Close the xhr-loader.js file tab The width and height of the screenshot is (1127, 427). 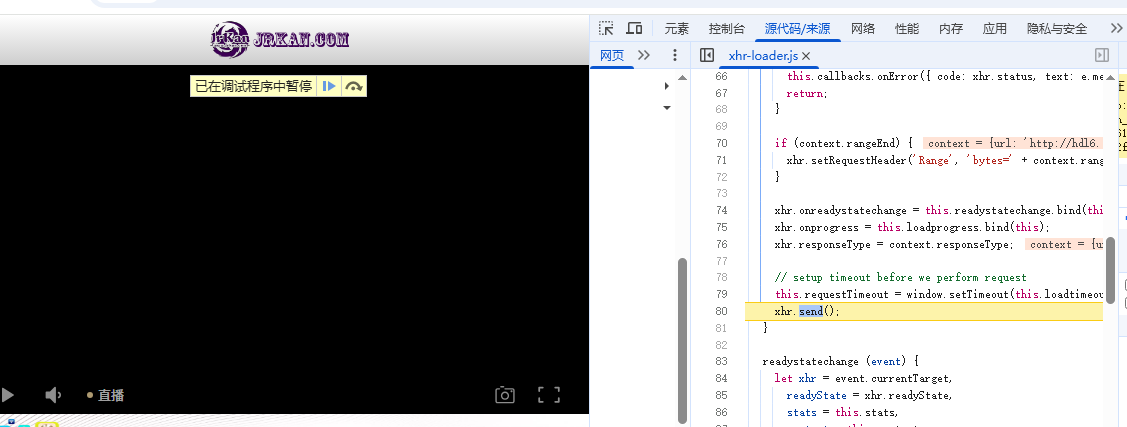click(806, 56)
